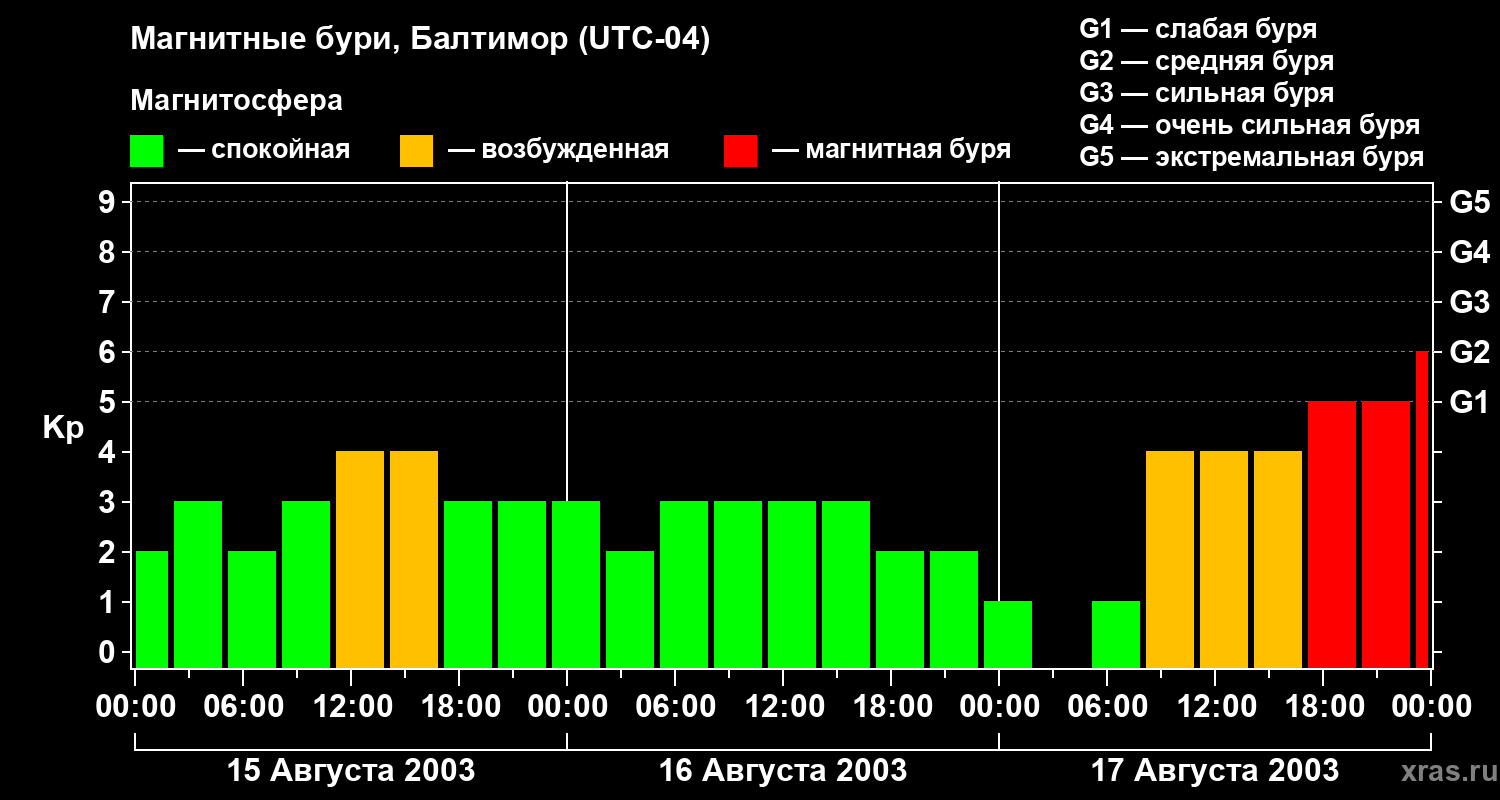Click the orange Kp 4 bar starting 12:00 on 17 August
Image resolution: width=1500 pixels, height=800 pixels.
coord(1224,559)
